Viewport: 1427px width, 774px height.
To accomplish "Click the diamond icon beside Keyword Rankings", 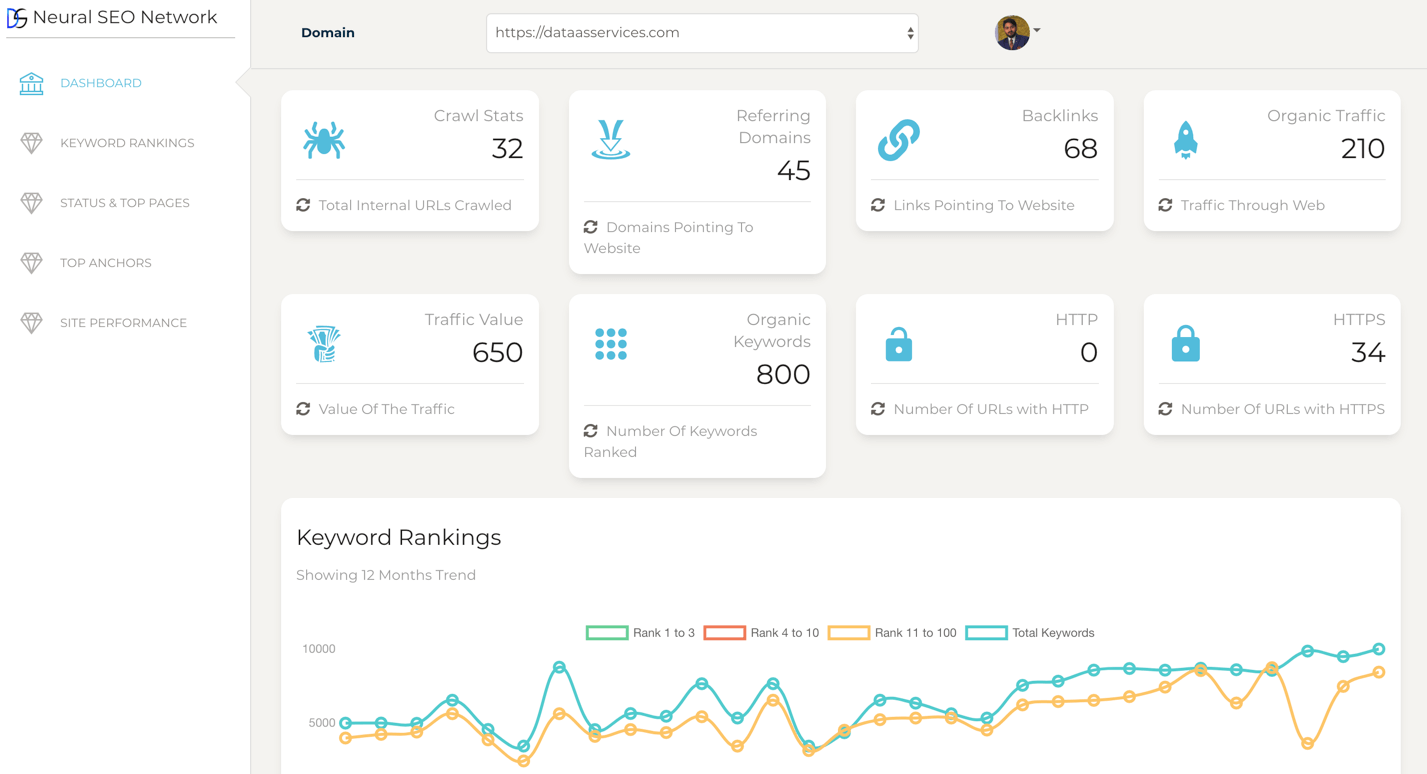I will coord(32,143).
